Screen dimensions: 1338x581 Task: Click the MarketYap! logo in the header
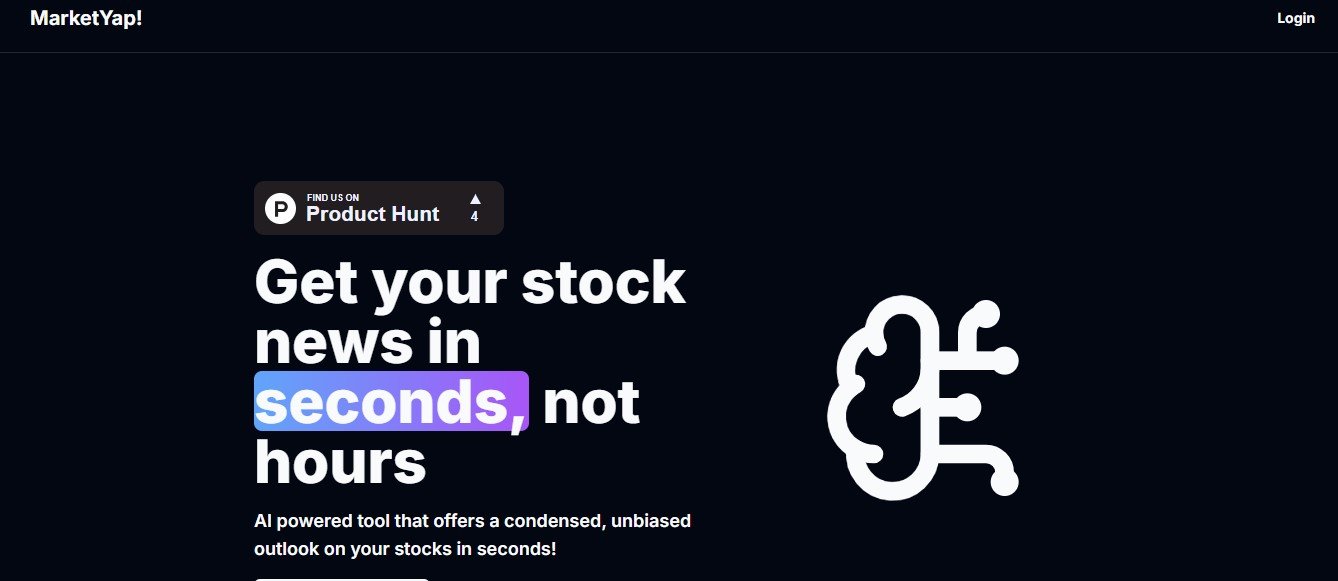coord(86,18)
